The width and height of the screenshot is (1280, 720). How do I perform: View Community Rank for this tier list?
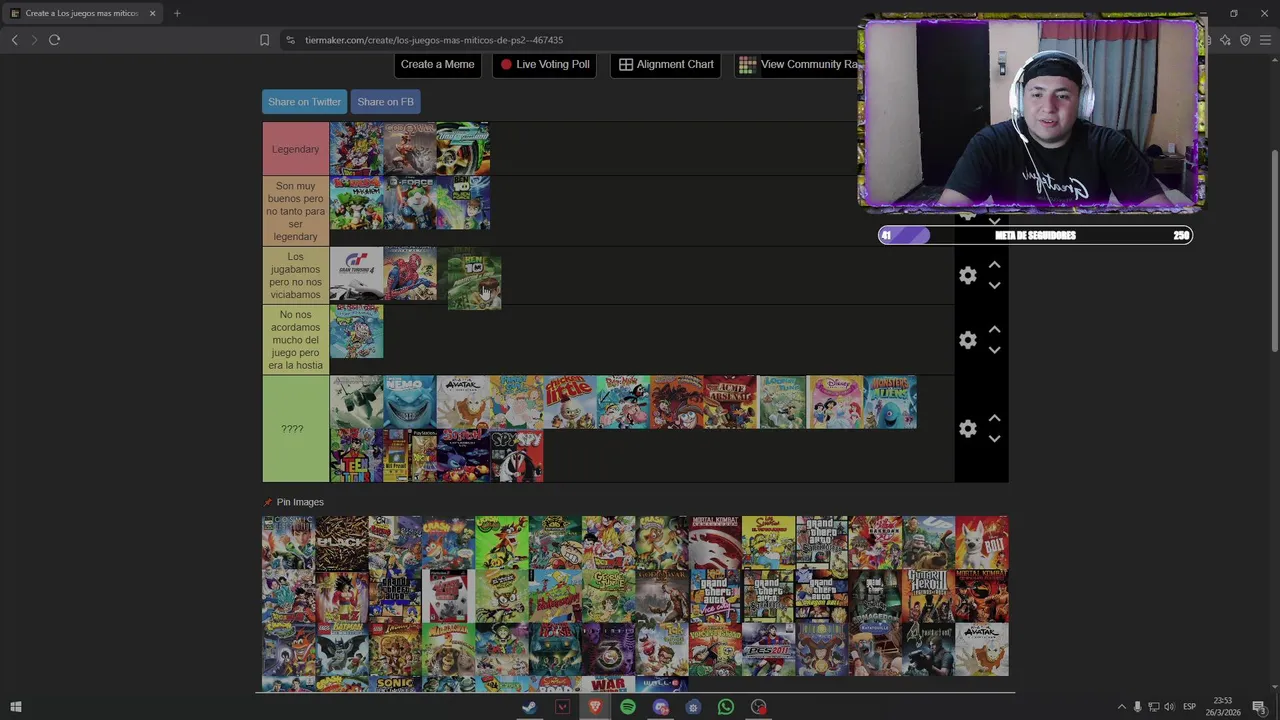pyautogui.click(x=797, y=64)
